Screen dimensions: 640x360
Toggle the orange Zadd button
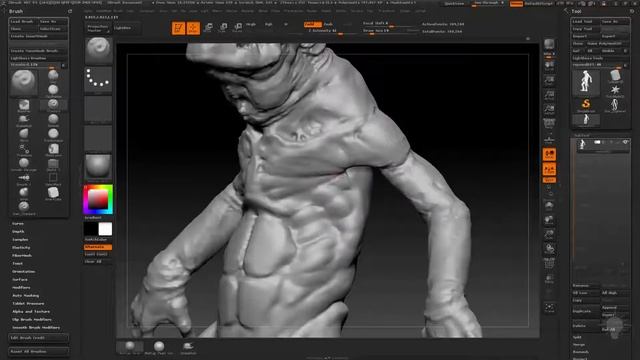click(x=313, y=24)
